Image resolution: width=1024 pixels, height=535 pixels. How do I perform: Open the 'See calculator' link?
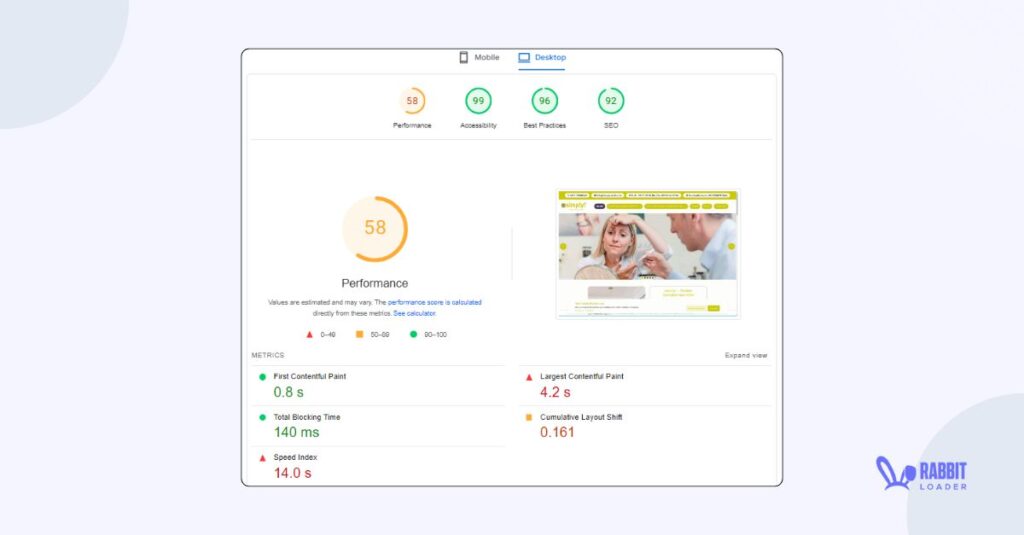click(415, 314)
